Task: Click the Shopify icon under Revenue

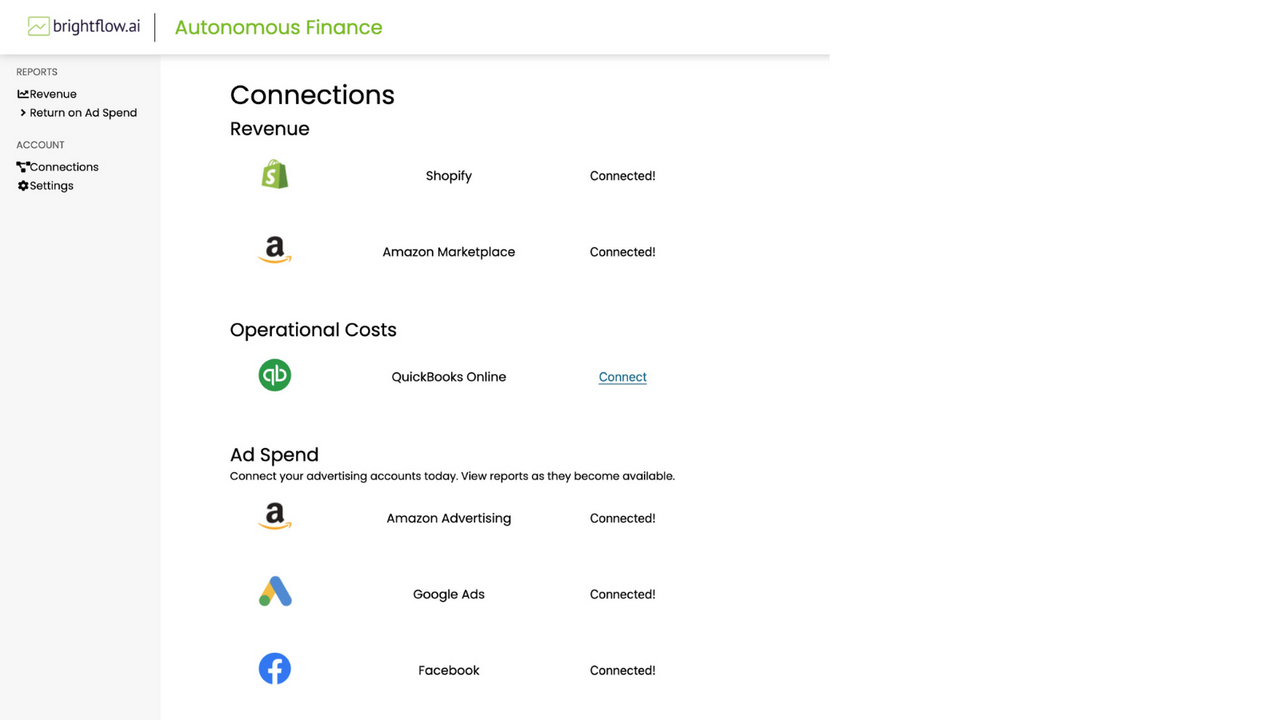Action: tap(274, 173)
